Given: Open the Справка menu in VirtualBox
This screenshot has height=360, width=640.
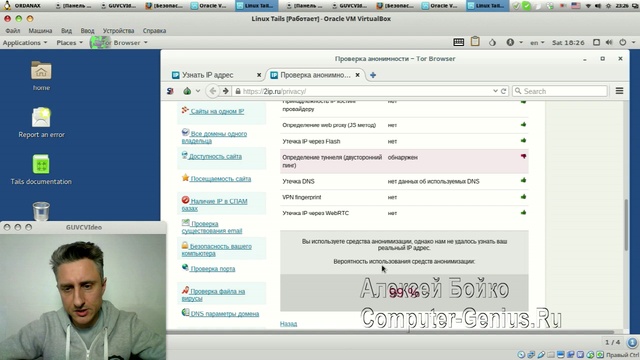Looking at the screenshot, I should coord(154,31).
